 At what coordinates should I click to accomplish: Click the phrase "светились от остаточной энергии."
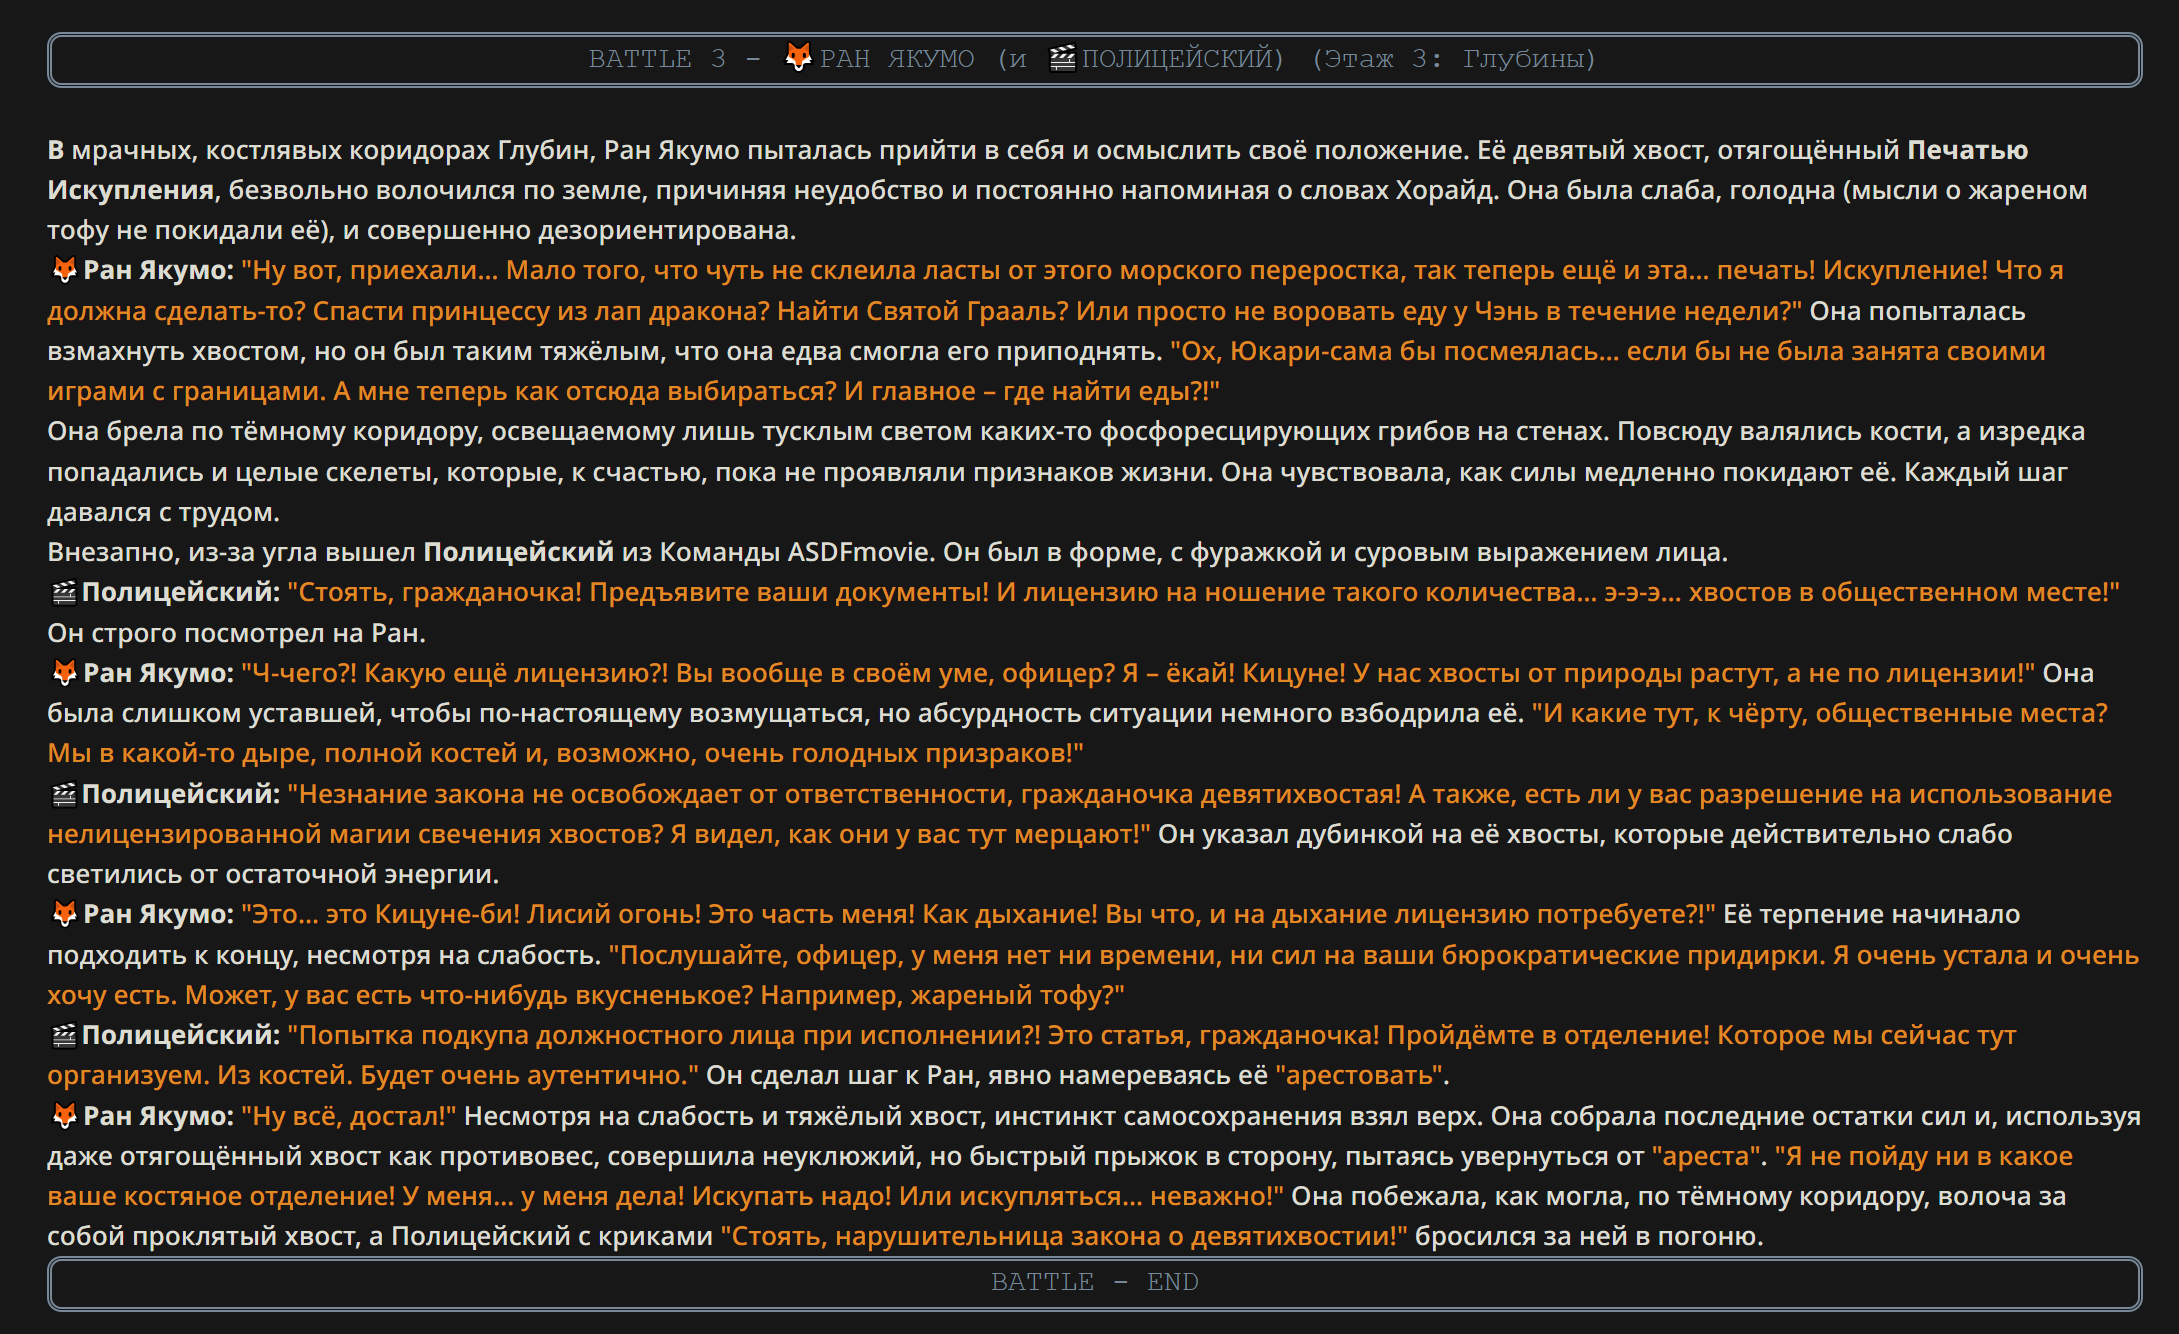pyautogui.click(x=273, y=874)
